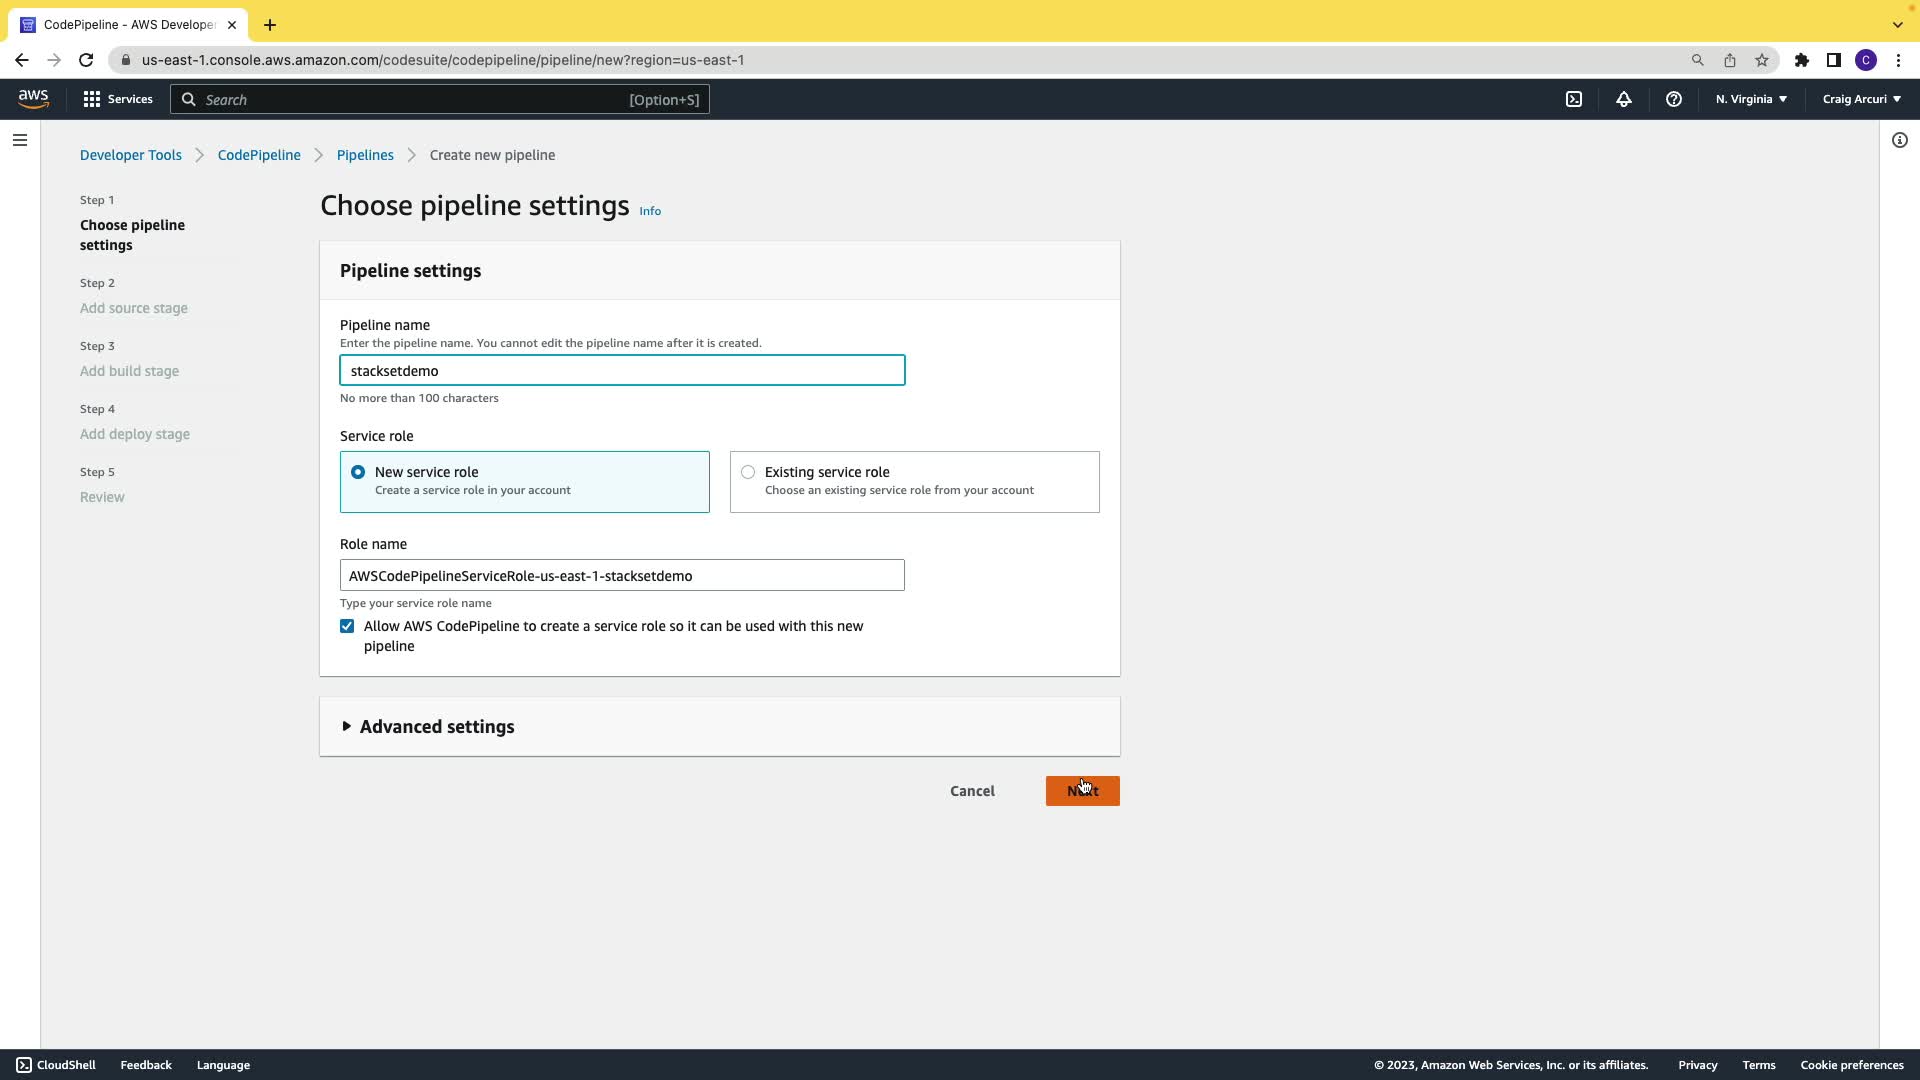Screen dimensions: 1920x1080
Task: Click the Cancel button
Action: pyautogui.click(x=972, y=791)
